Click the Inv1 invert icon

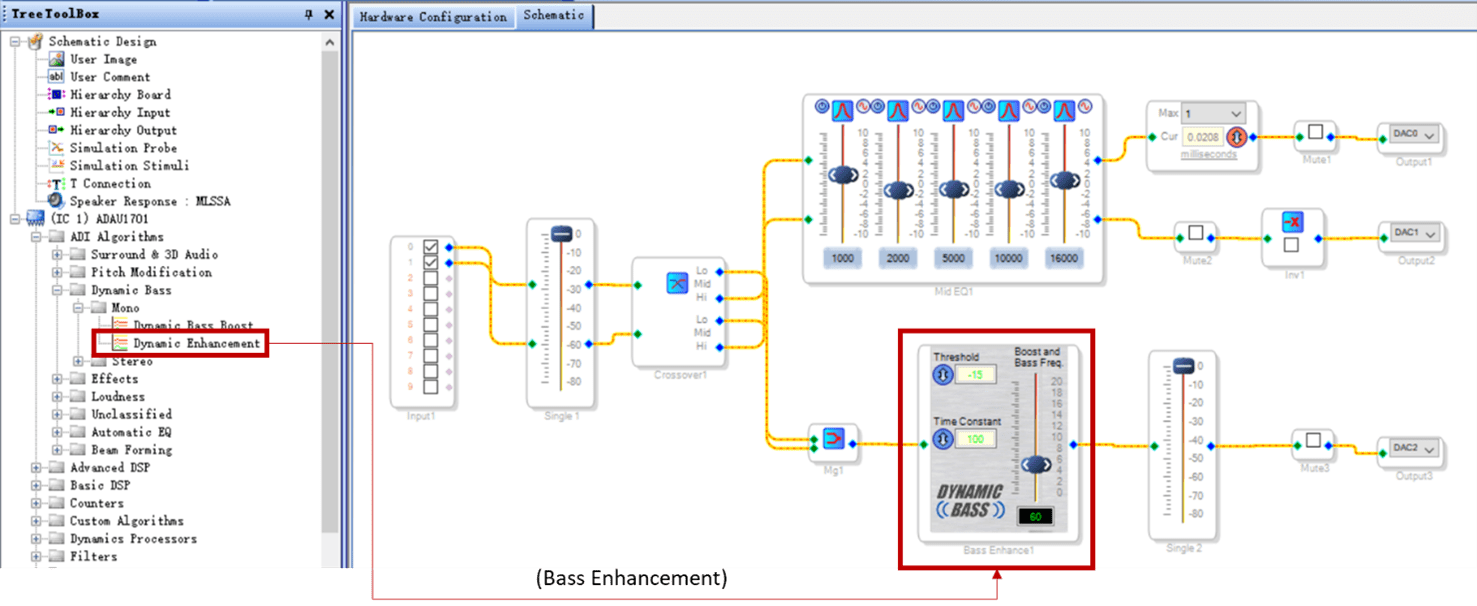tap(1293, 222)
